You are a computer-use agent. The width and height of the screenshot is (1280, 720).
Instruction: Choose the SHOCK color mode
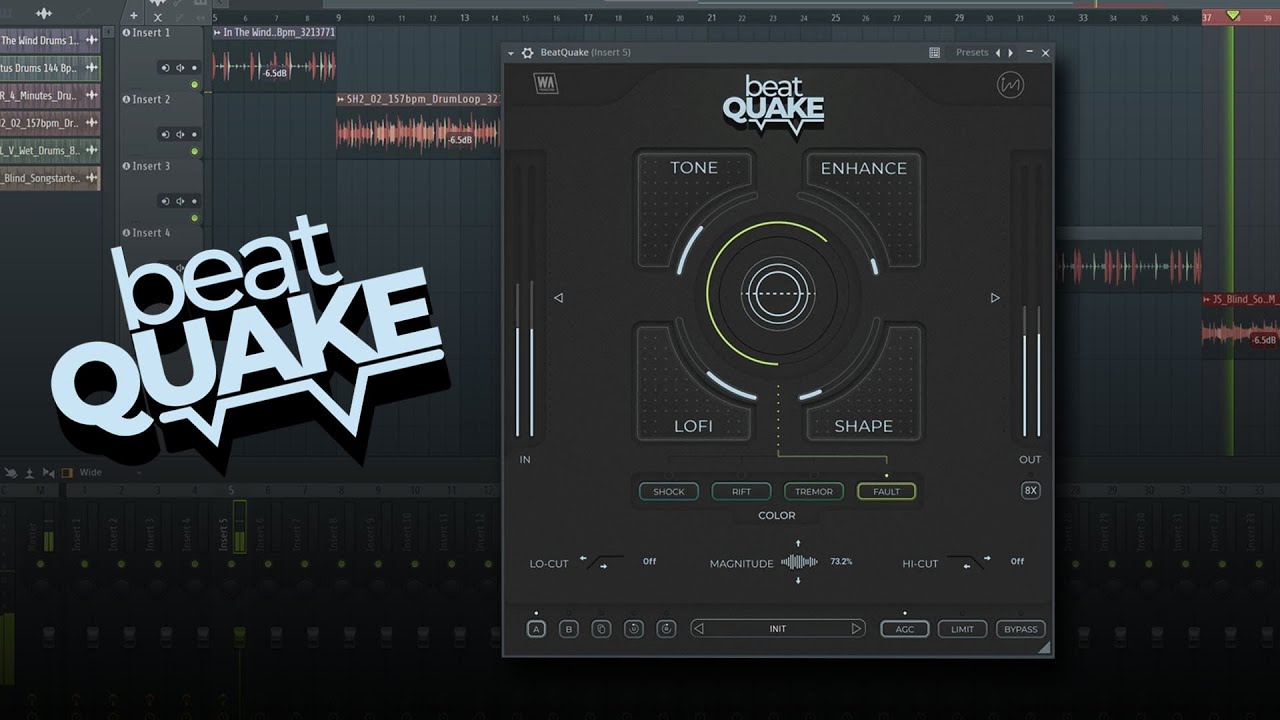coord(669,491)
